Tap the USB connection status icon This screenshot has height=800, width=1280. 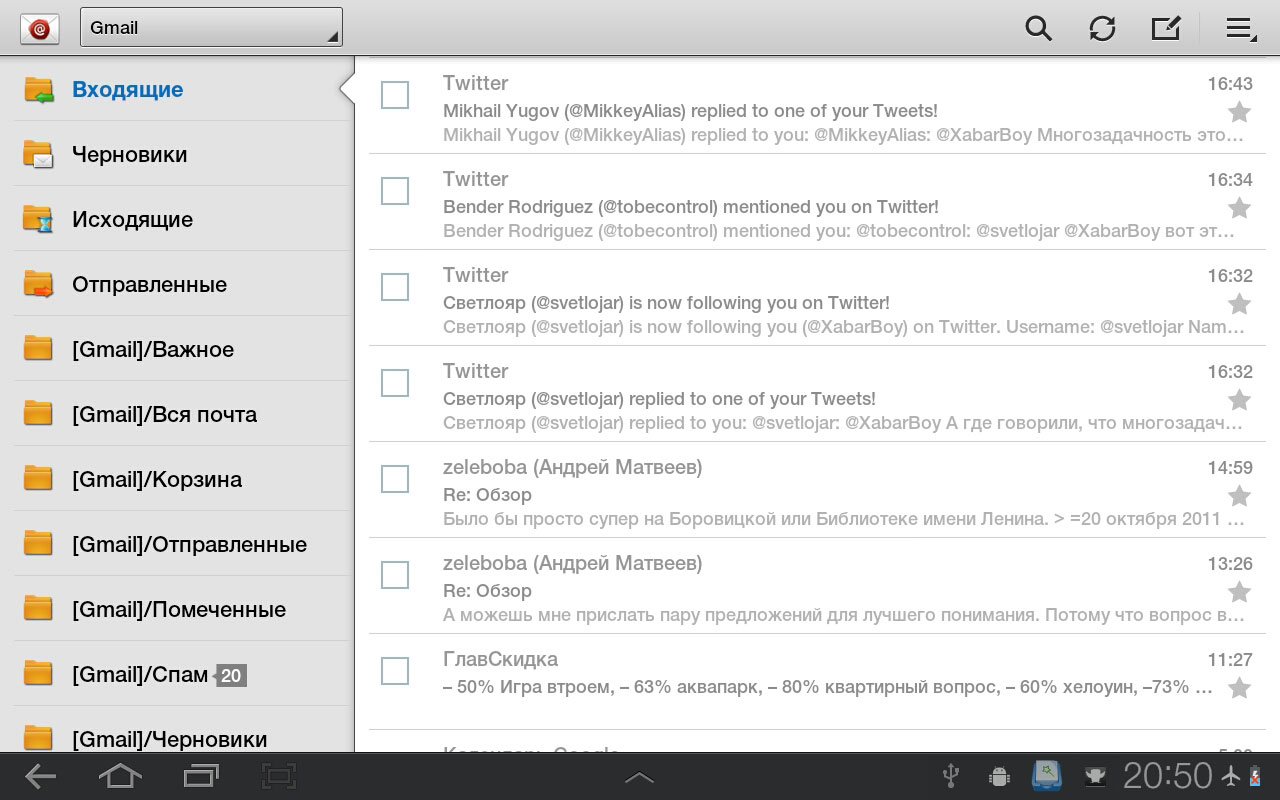(x=951, y=776)
